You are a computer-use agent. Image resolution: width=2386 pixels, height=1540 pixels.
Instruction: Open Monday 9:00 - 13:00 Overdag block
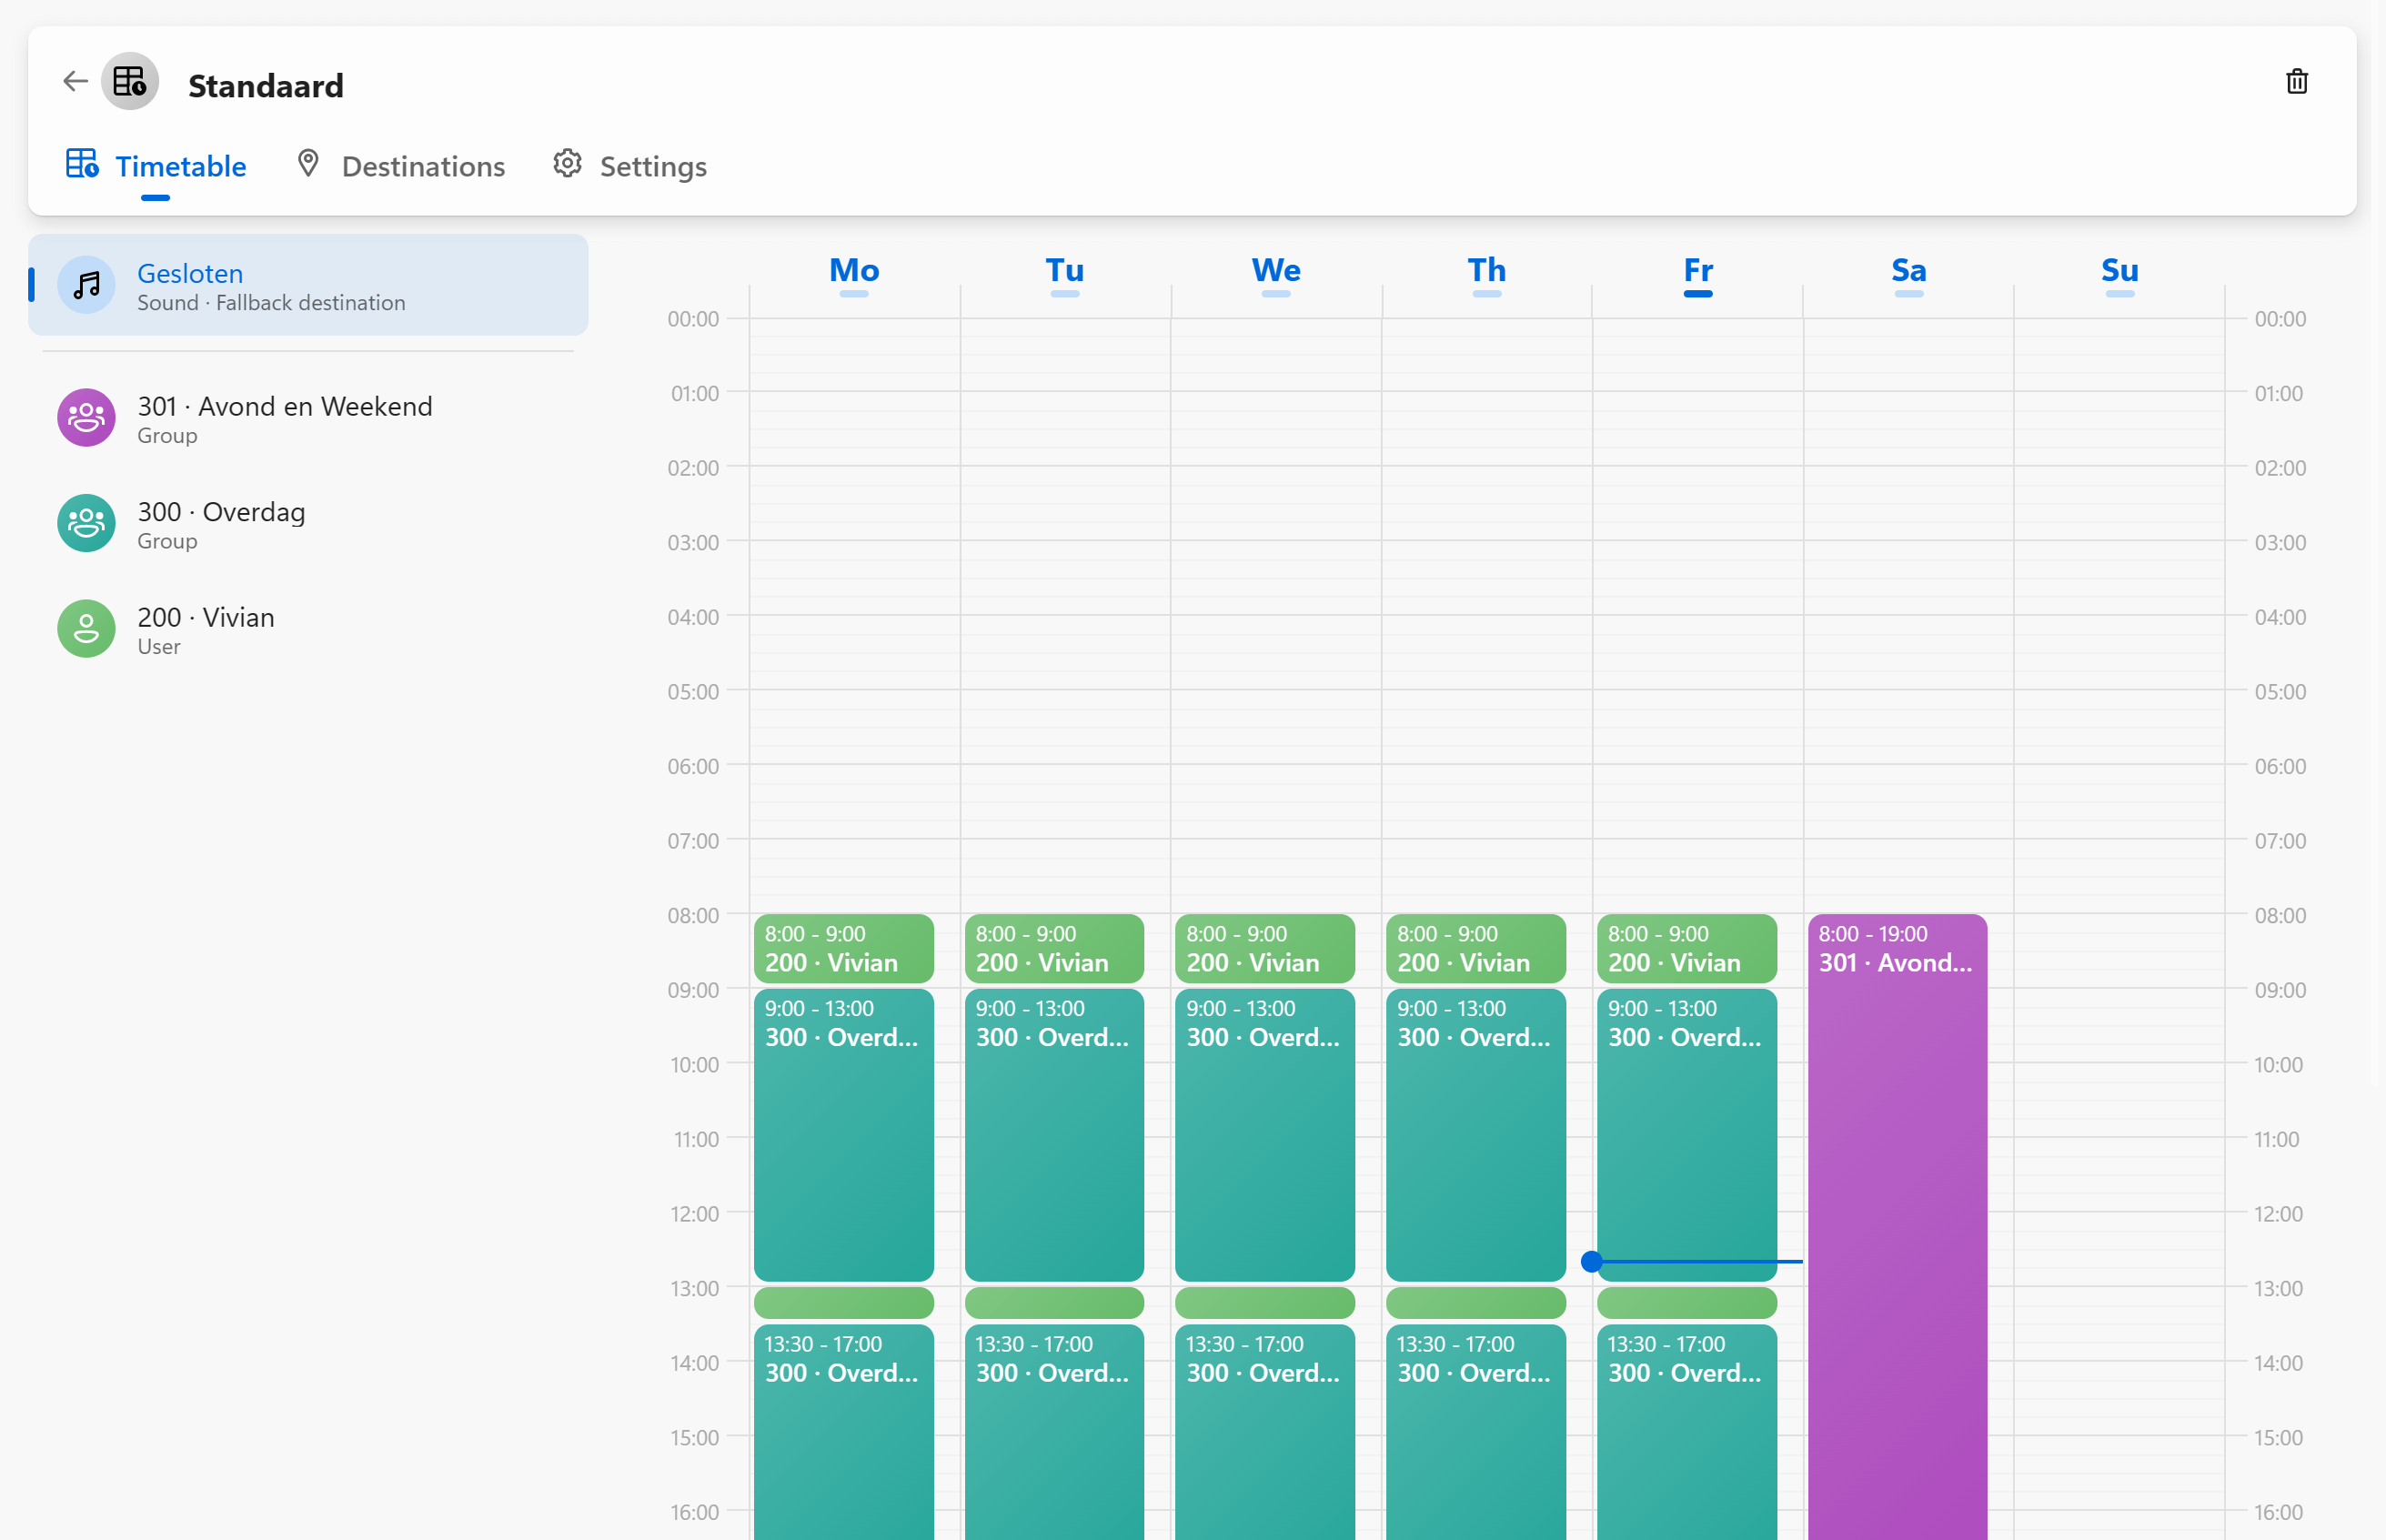[844, 1135]
